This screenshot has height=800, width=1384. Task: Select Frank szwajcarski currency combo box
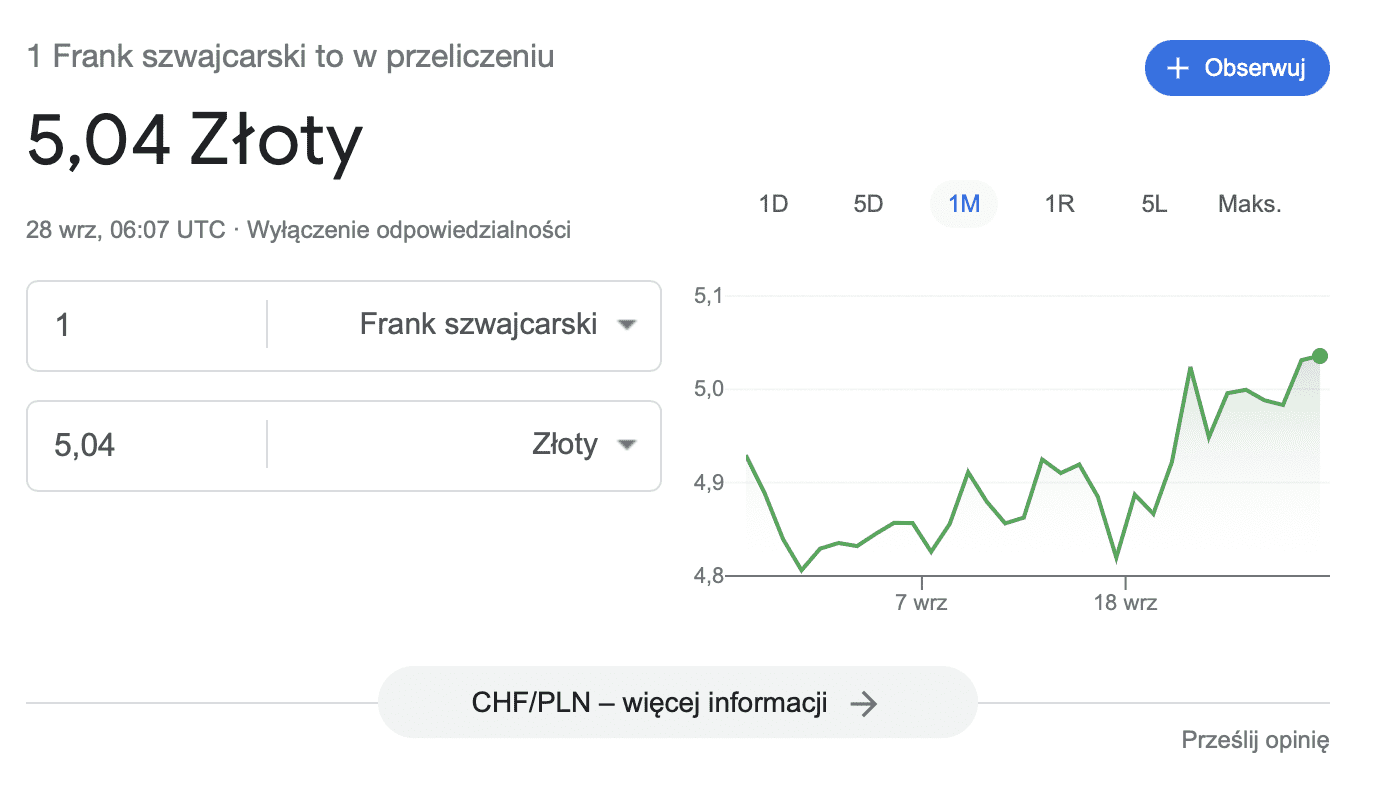click(464, 325)
